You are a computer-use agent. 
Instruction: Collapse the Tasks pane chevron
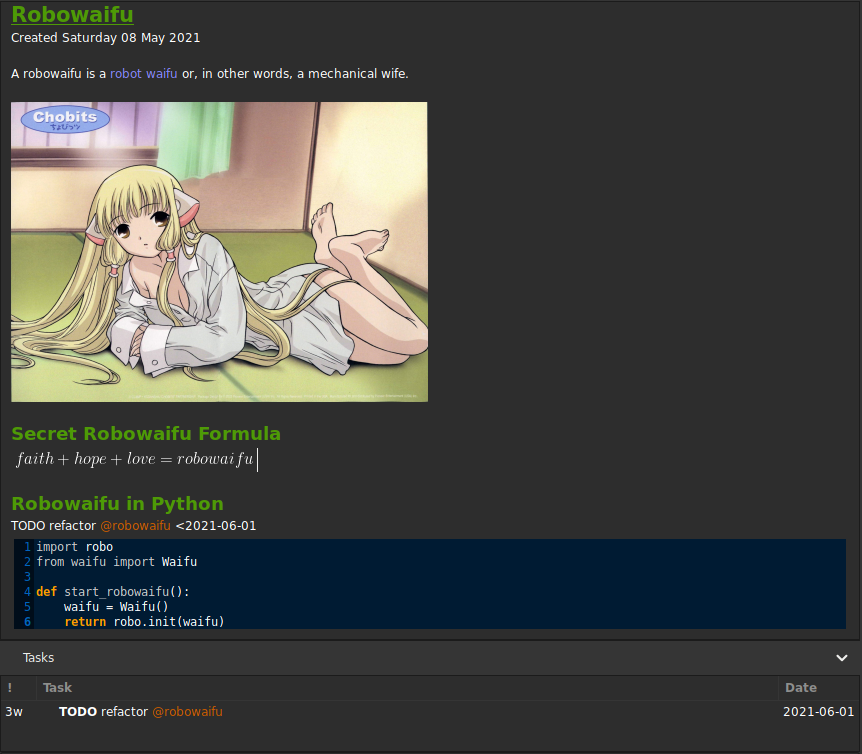point(842,658)
